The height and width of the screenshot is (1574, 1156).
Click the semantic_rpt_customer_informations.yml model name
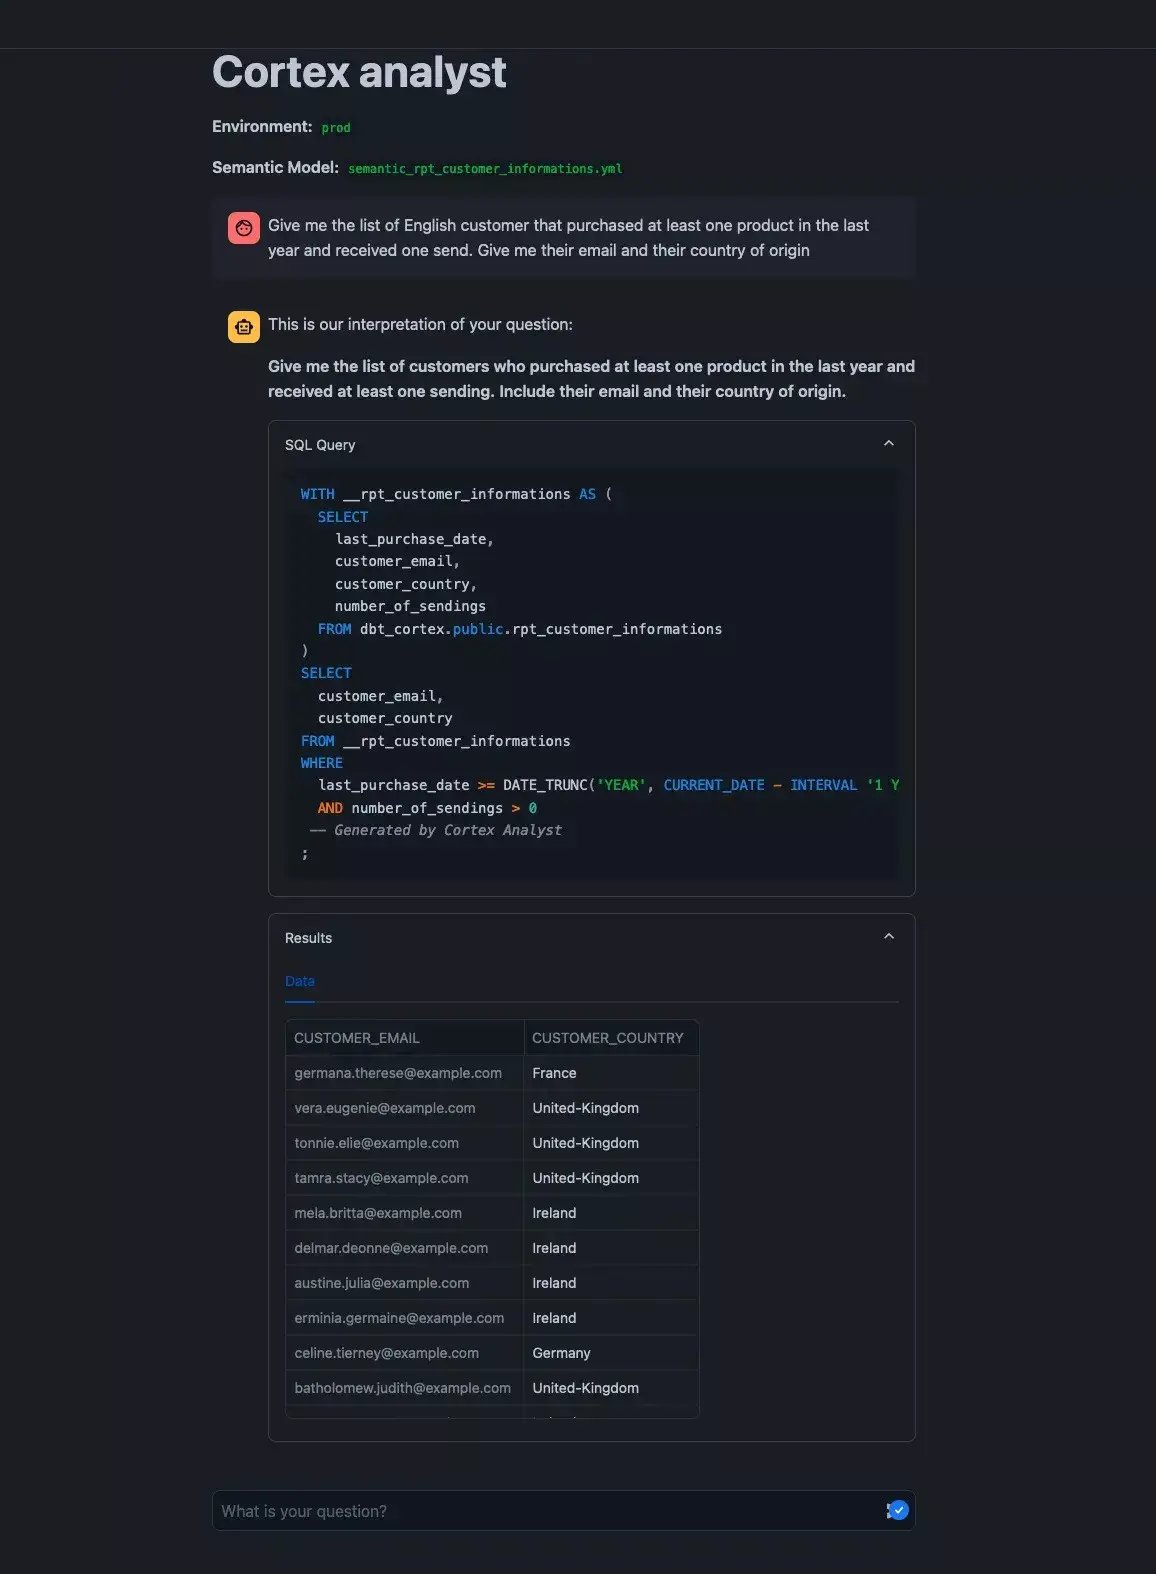click(485, 169)
